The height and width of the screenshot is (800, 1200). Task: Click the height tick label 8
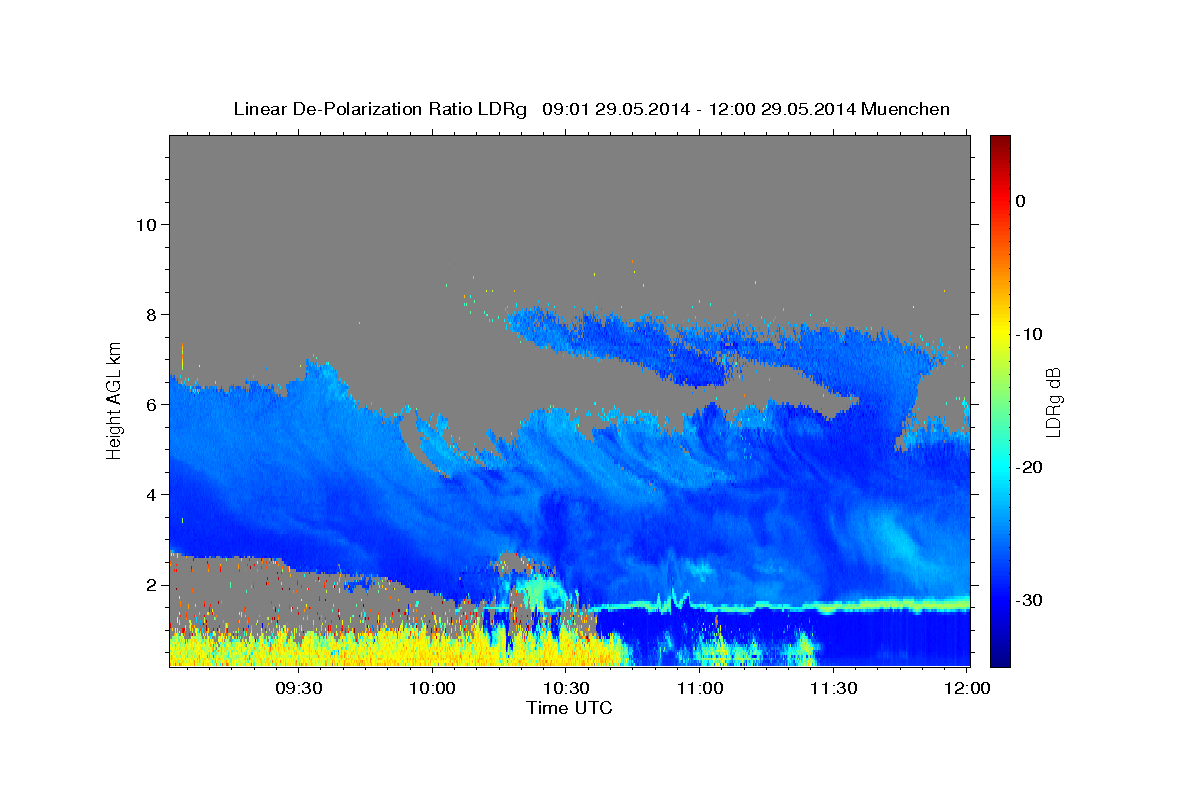click(x=150, y=314)
